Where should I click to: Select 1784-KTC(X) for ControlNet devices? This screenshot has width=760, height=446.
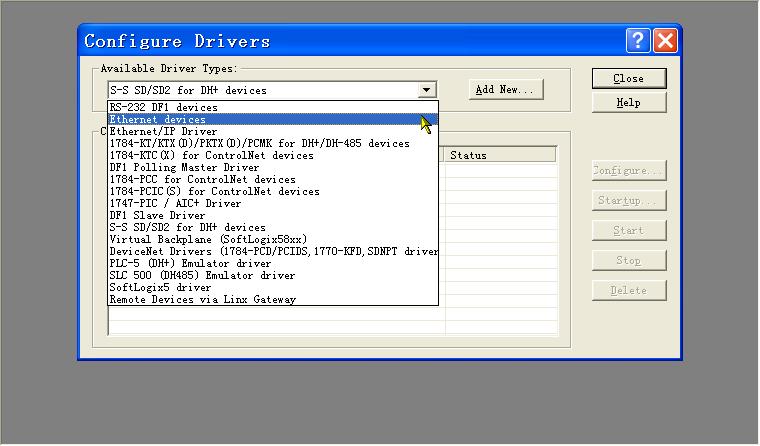[x=273, y=156]
